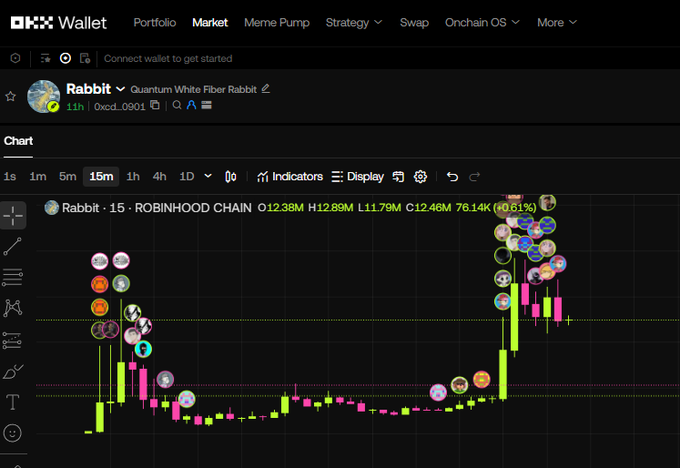680x468 pixels.
Task: Switch to the Market tab
Action: (210, 23)
